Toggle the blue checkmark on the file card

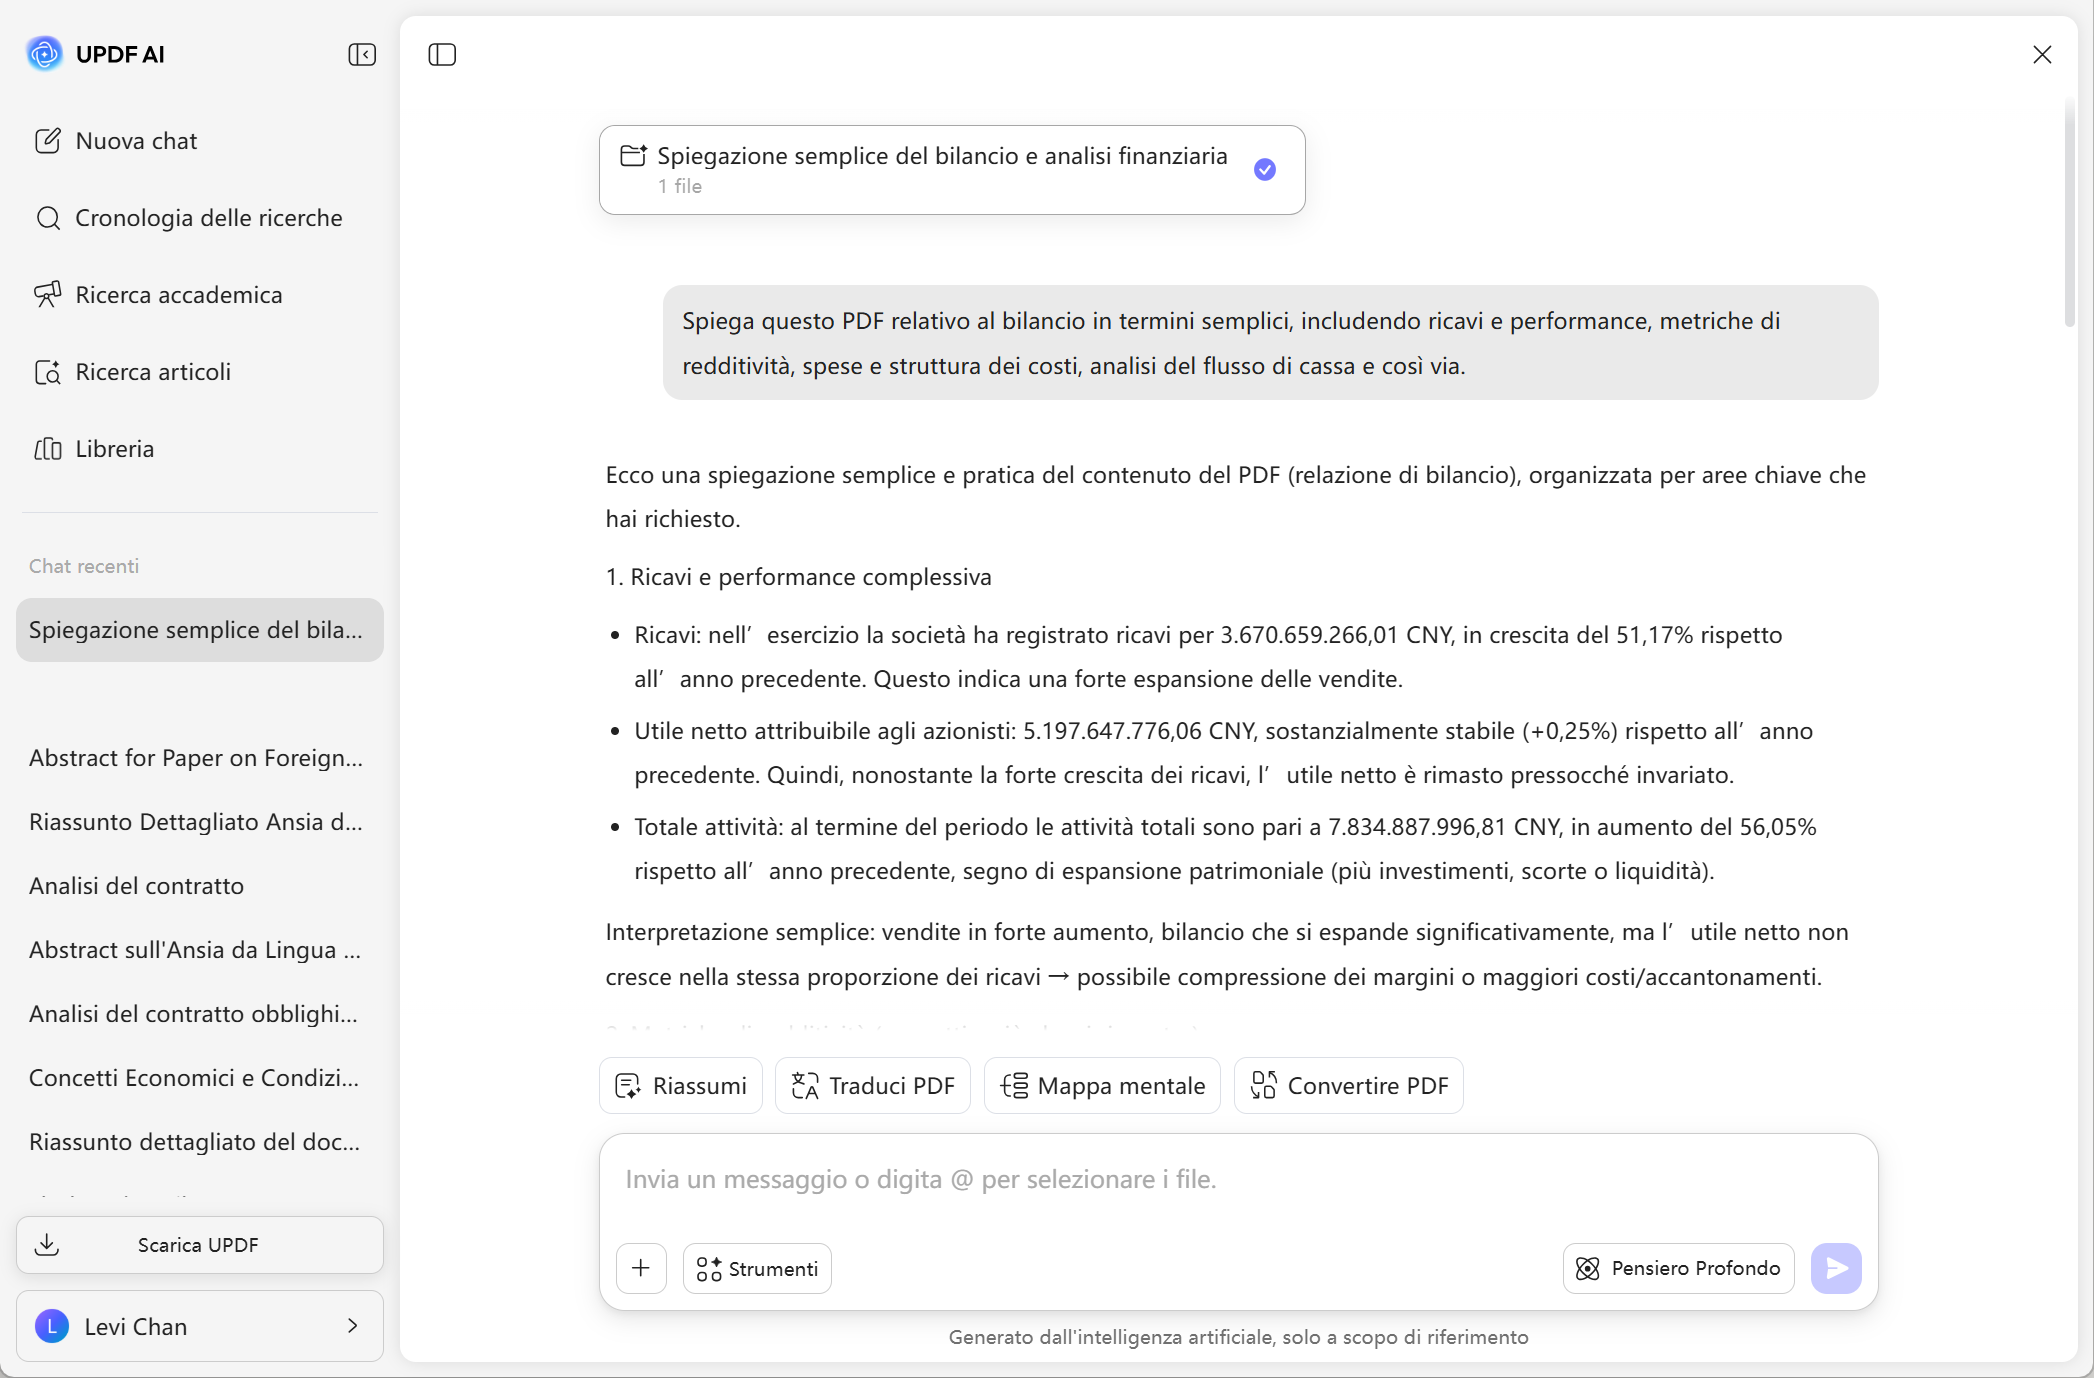point(1265,170)
